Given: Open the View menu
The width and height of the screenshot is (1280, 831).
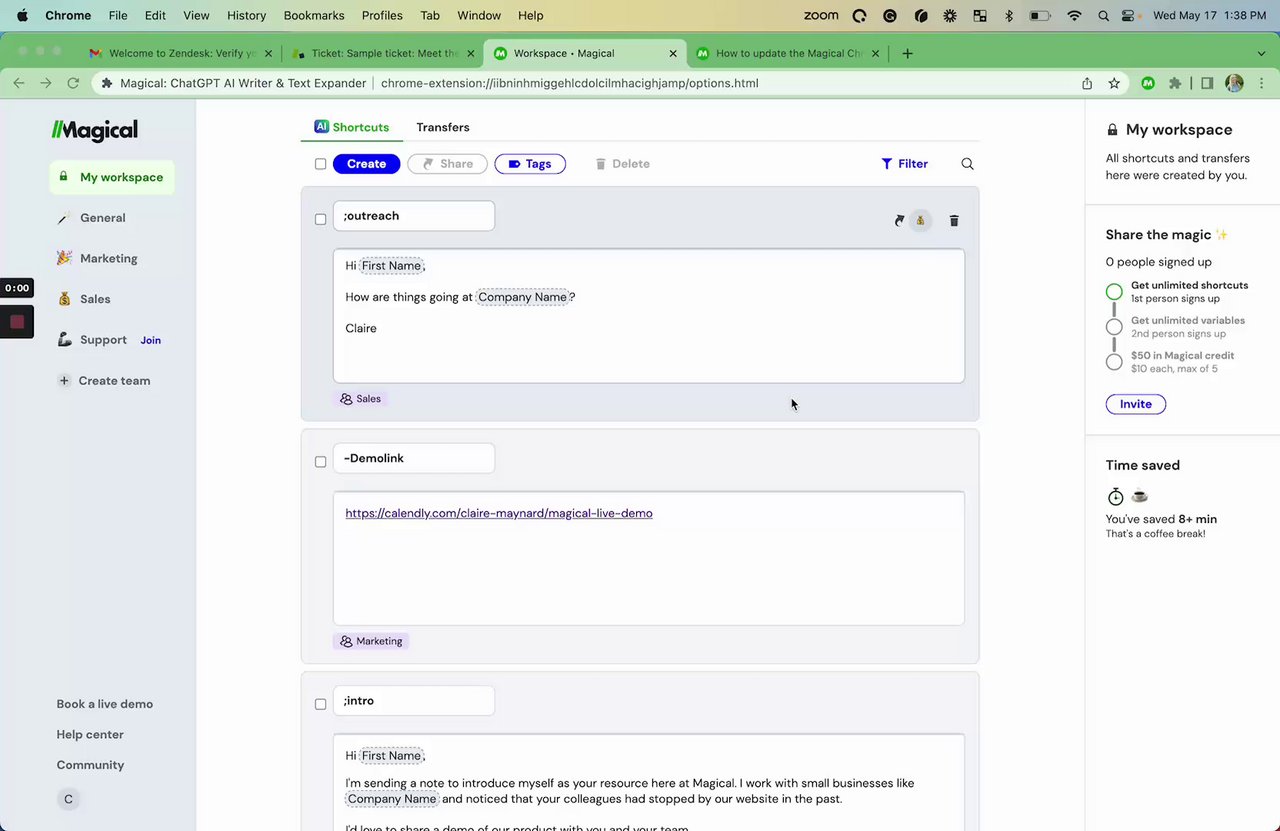Looking at the screenshot, I should point(196,15).
